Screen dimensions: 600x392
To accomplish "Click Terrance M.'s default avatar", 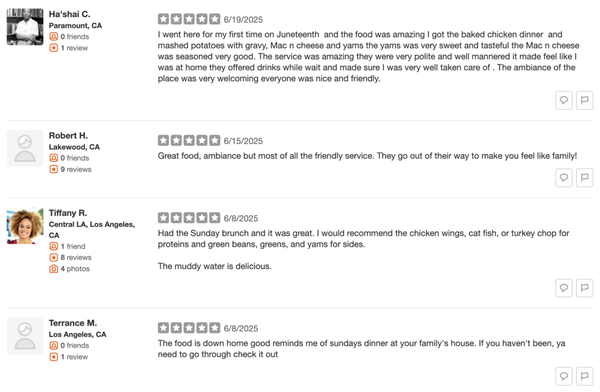I will point(25,336).
